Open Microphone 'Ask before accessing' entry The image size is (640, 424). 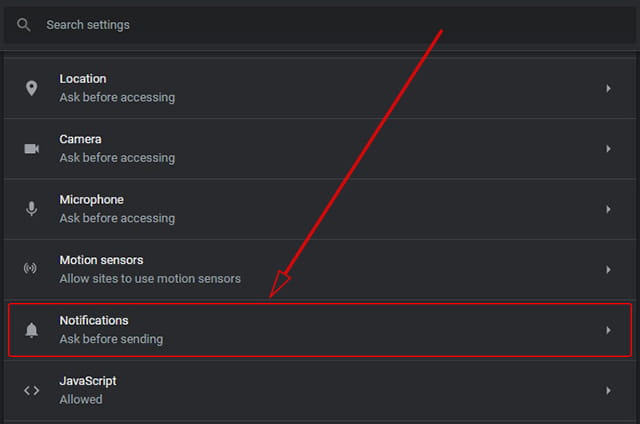[x=117, y=218]
